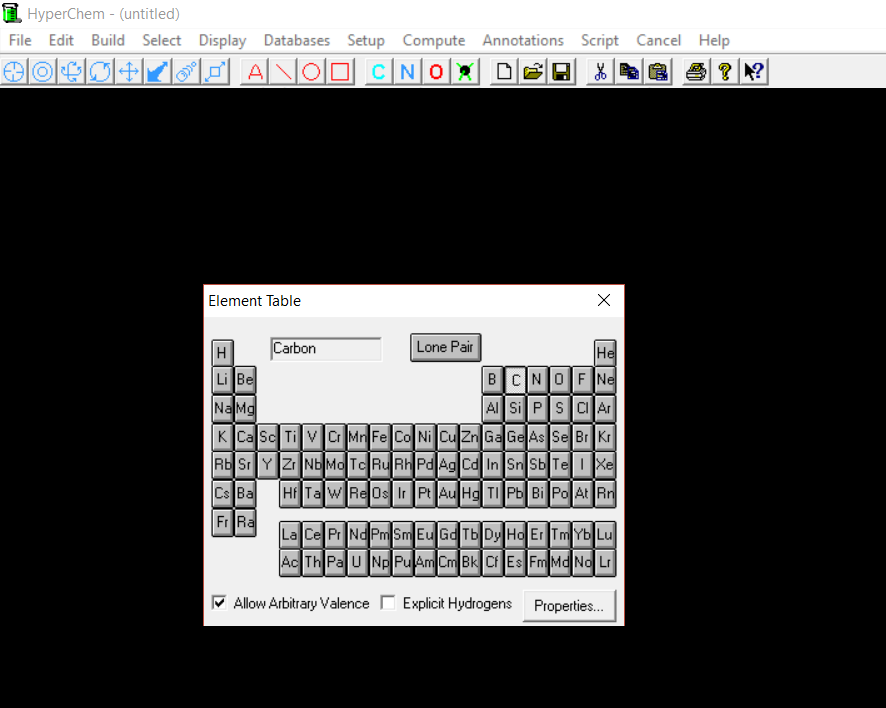This screenshot has width=886, height=708.
Task: Pick Chlorine (Cl) element button
Action: [x=582, y=408]
